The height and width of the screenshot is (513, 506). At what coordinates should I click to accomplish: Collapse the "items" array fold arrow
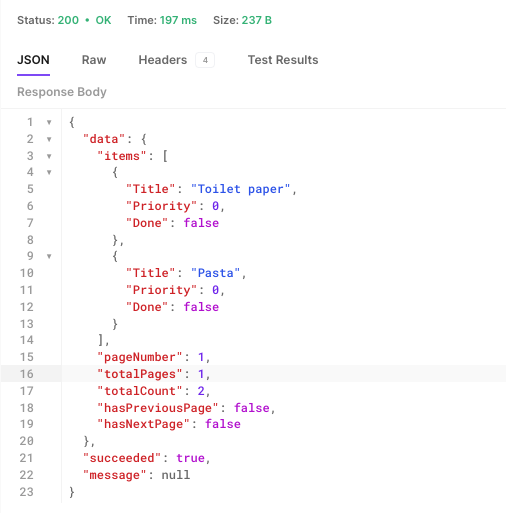tap(49, 156)
